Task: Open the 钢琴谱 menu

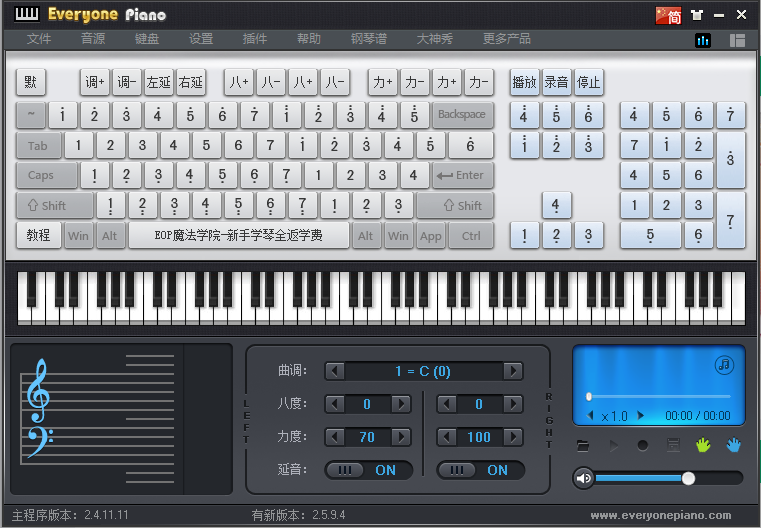Action: coord(369,39)
